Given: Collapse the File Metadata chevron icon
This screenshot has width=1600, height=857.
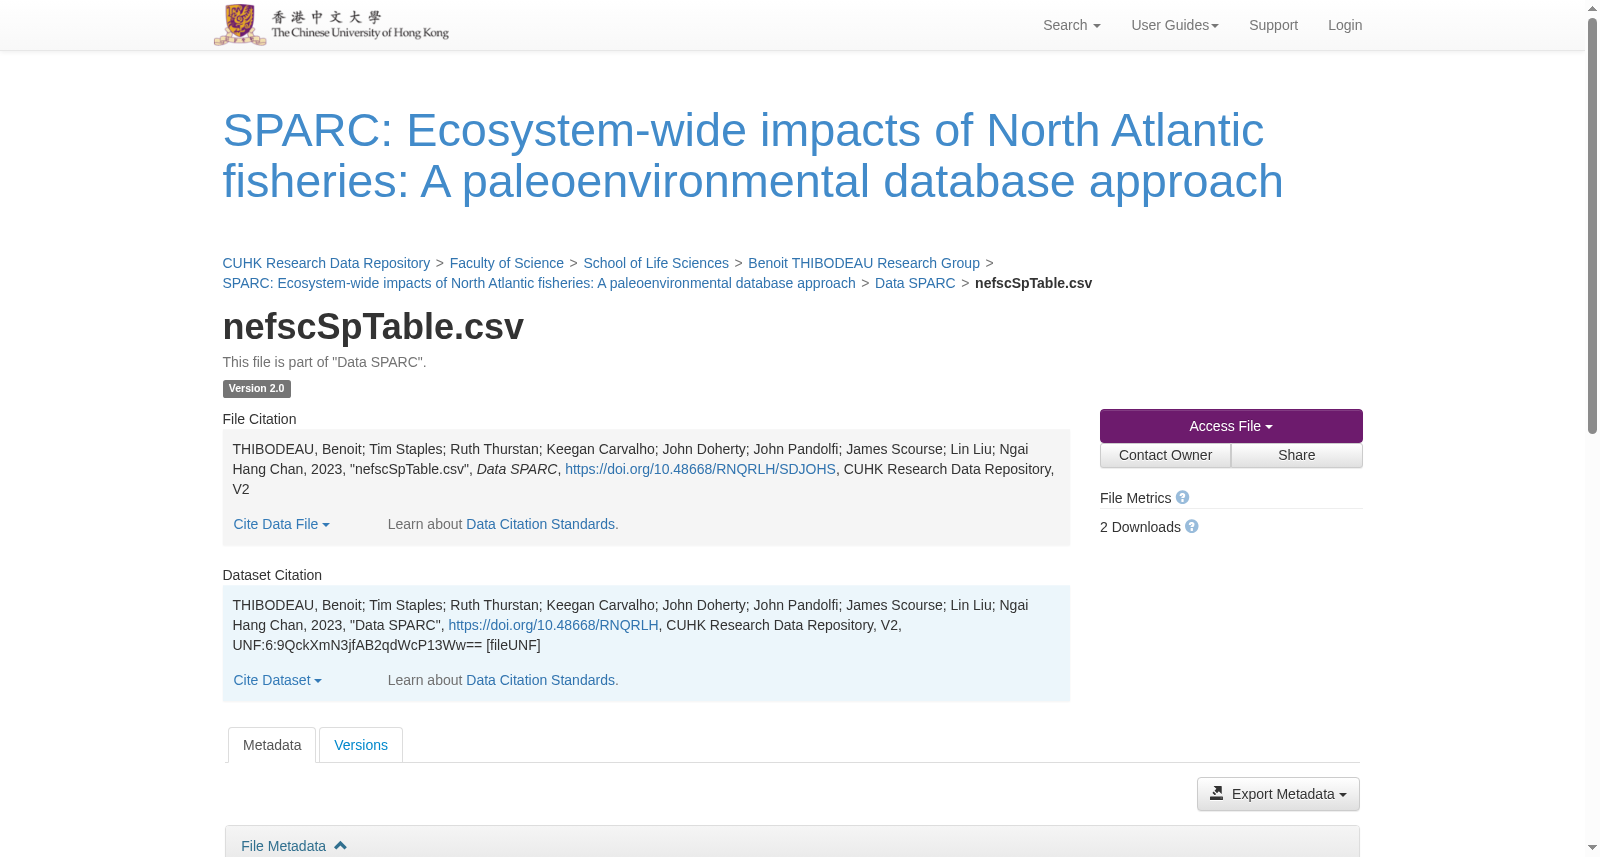Looking at the screenshot, I should [x=340, y=845].
